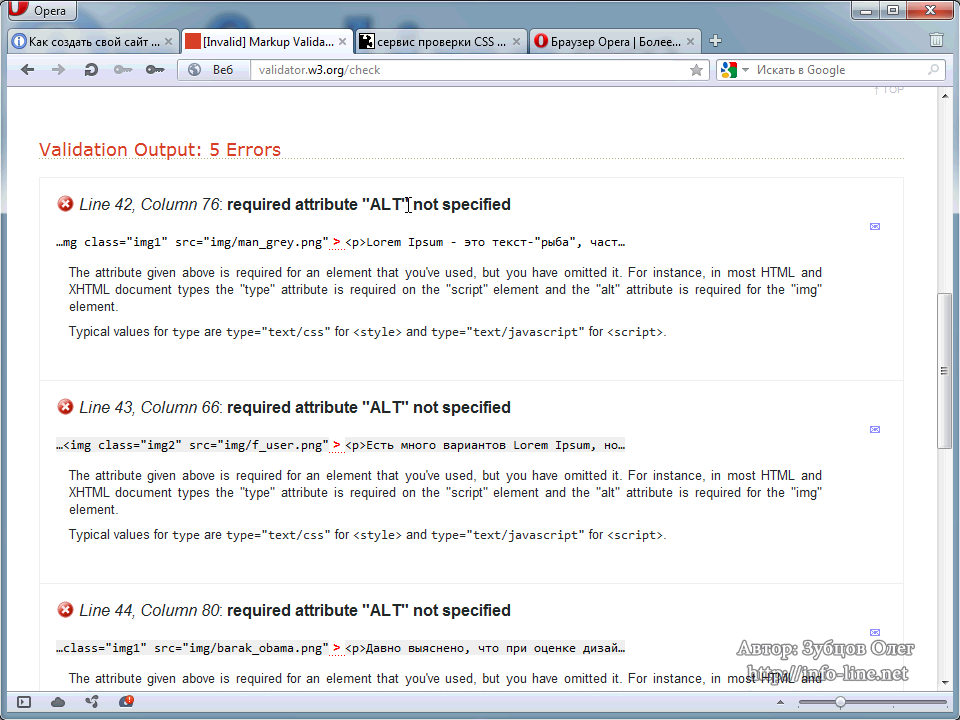The height and width of the screenshot is (720, 960).
Task: Open the Opera main menu button
Action: point(40,11)
